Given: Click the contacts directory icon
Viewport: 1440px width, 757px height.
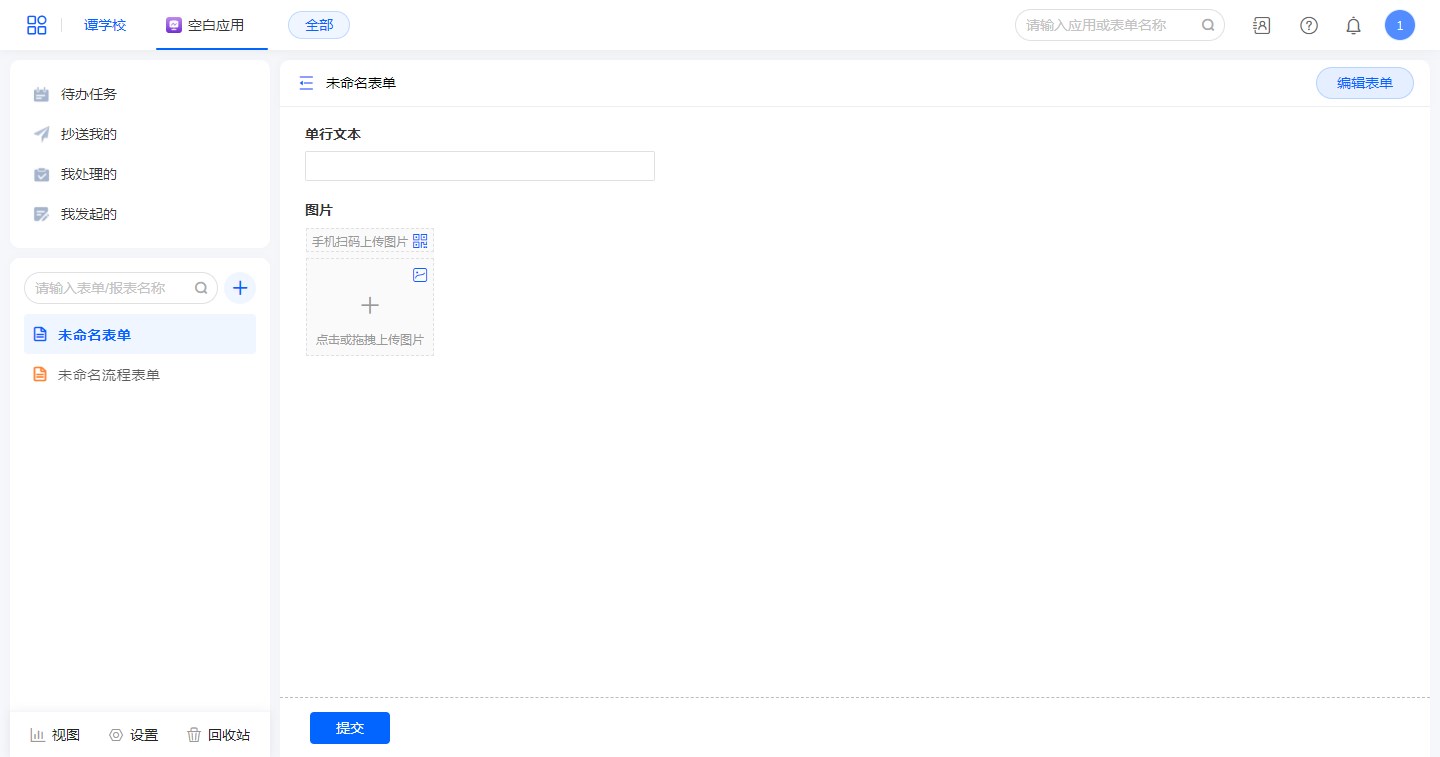Looking at the screenshot, I should [x=1262, y=26].
